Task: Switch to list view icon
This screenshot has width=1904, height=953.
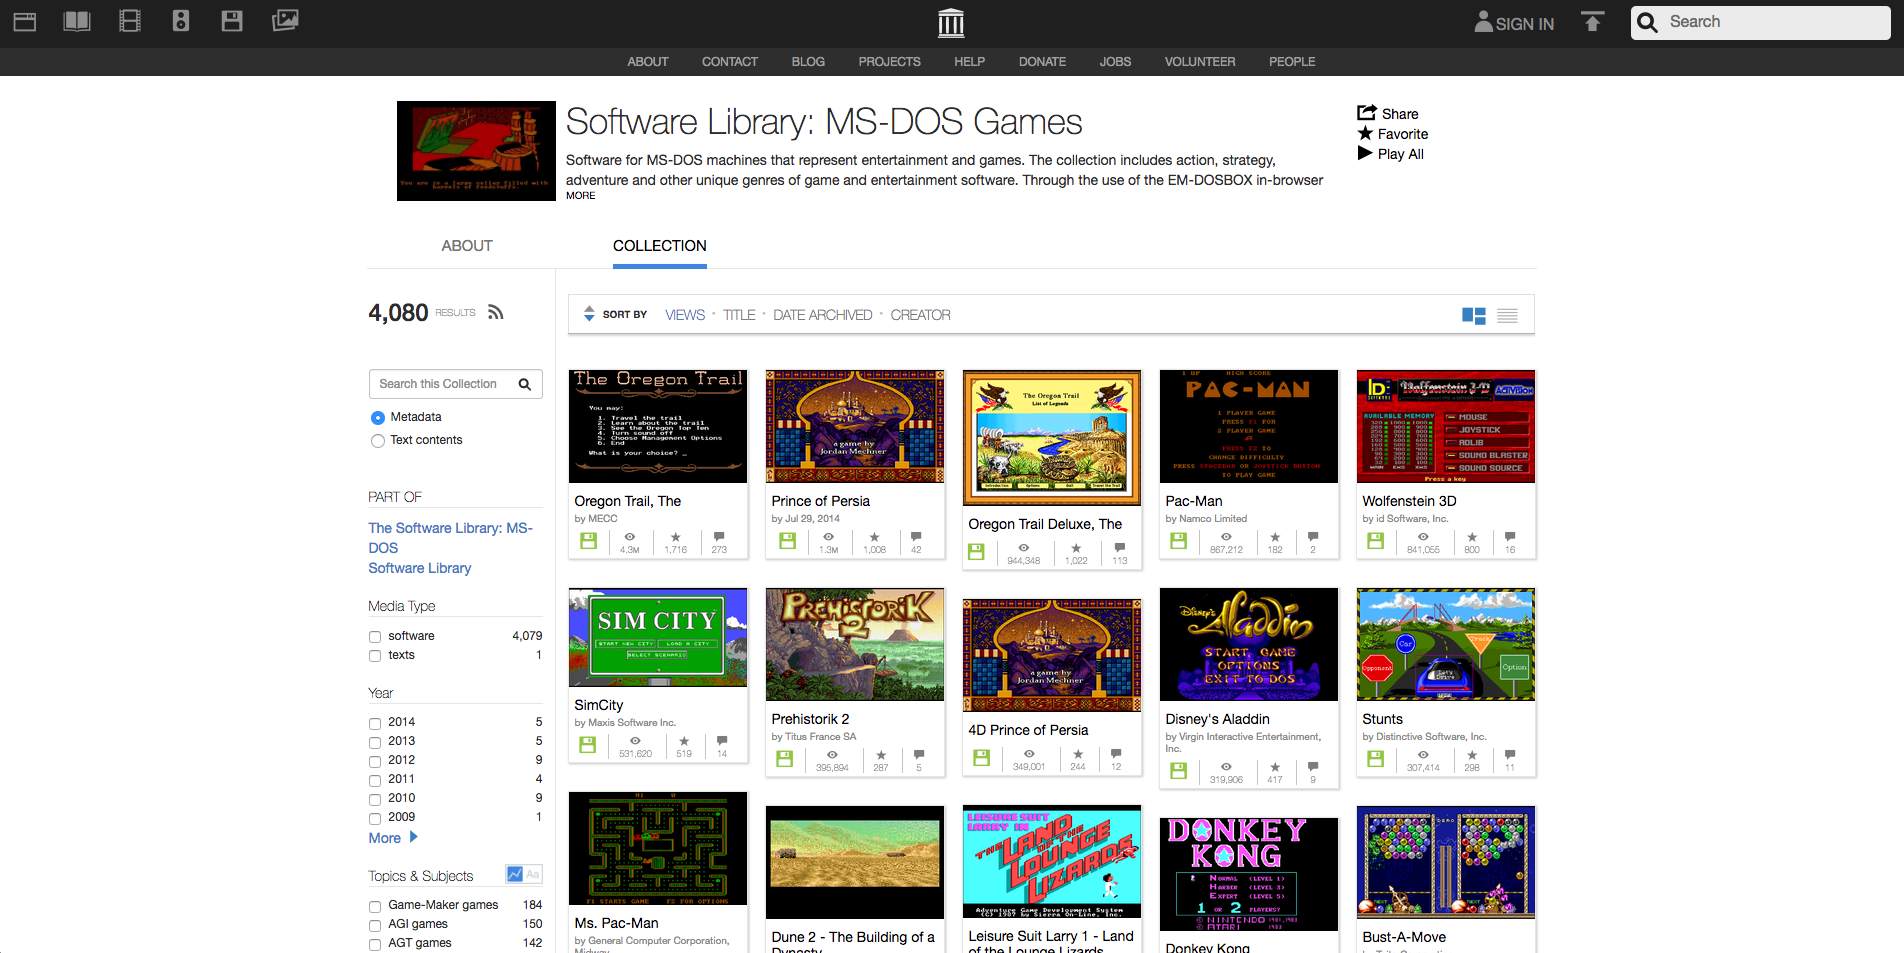Action: 1508,315
